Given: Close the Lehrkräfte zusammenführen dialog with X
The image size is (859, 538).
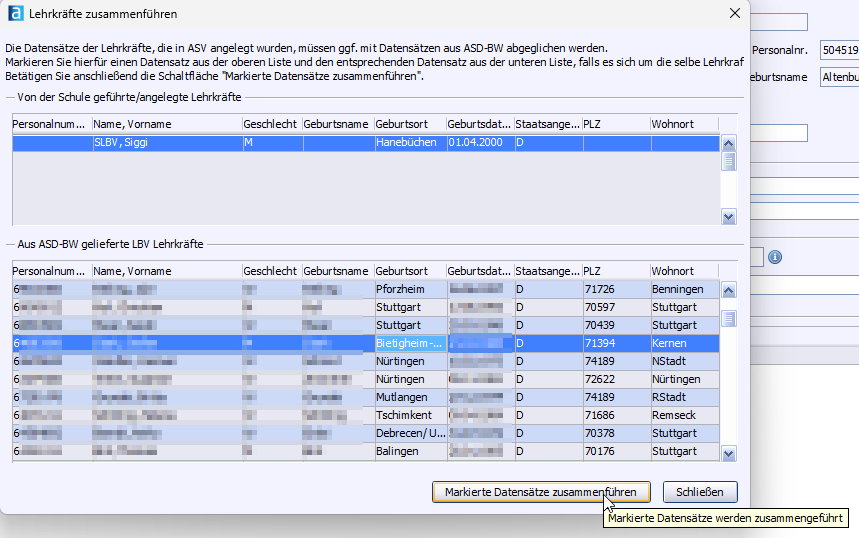Looking at the screenshot, I should (x=735, y=14).
